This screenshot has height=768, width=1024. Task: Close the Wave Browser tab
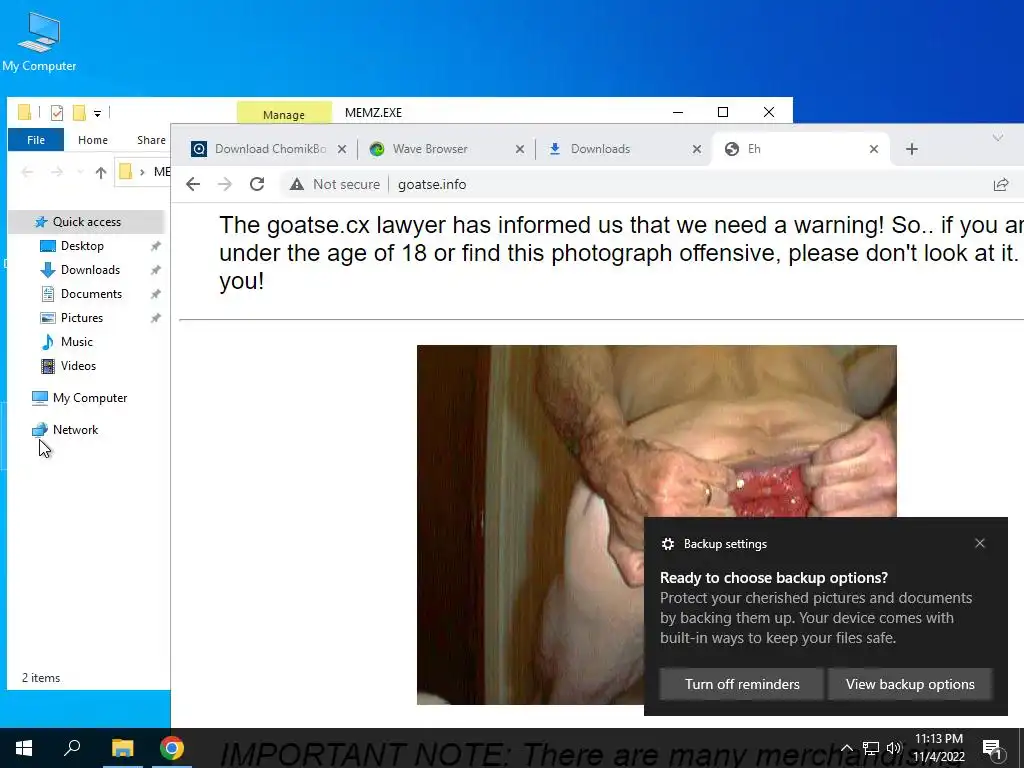point(520,149)
